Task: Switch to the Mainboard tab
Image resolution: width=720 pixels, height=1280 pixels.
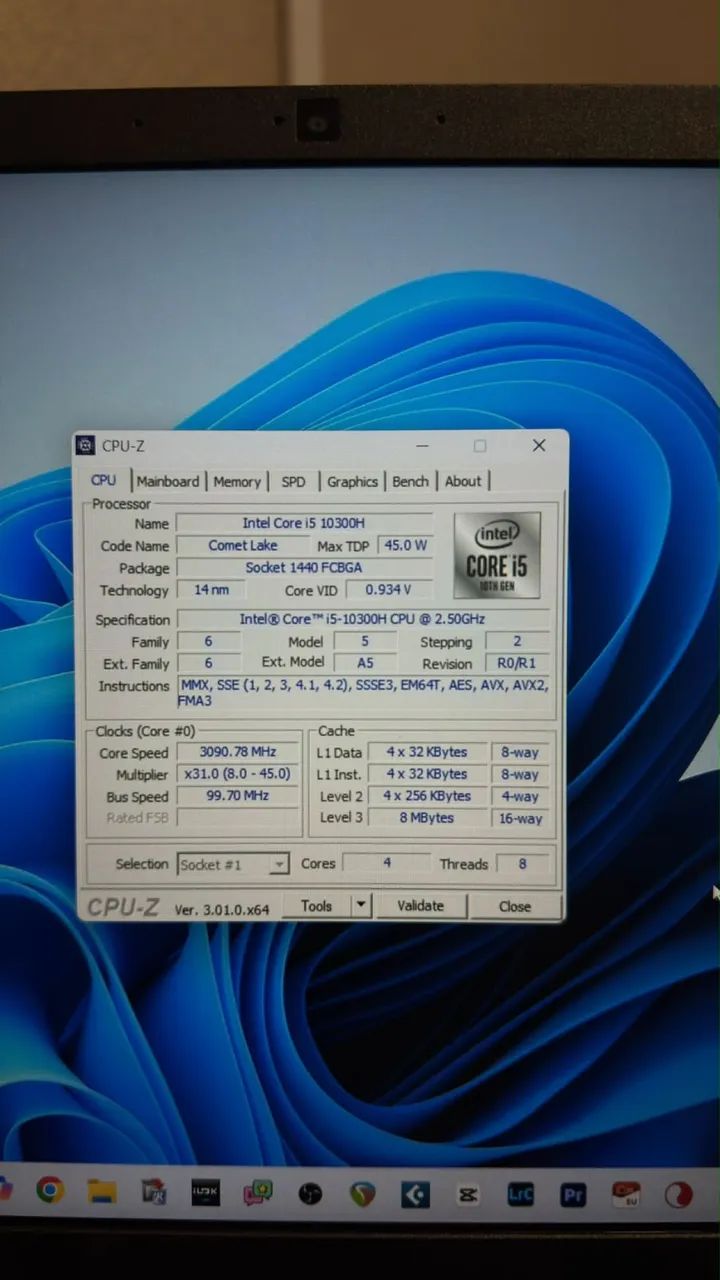Action: pyautogui.click(x=168, y=482)
